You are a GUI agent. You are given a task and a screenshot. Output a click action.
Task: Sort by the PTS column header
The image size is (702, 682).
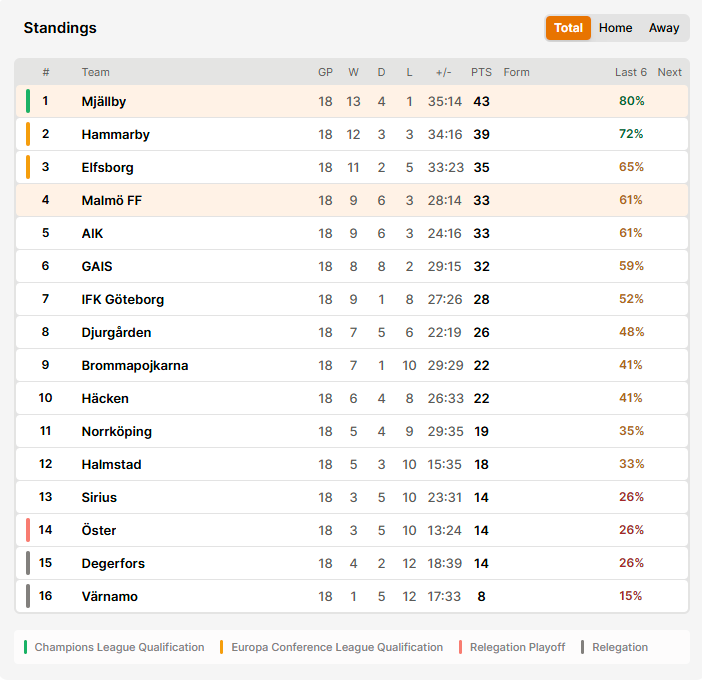point(481,72)
